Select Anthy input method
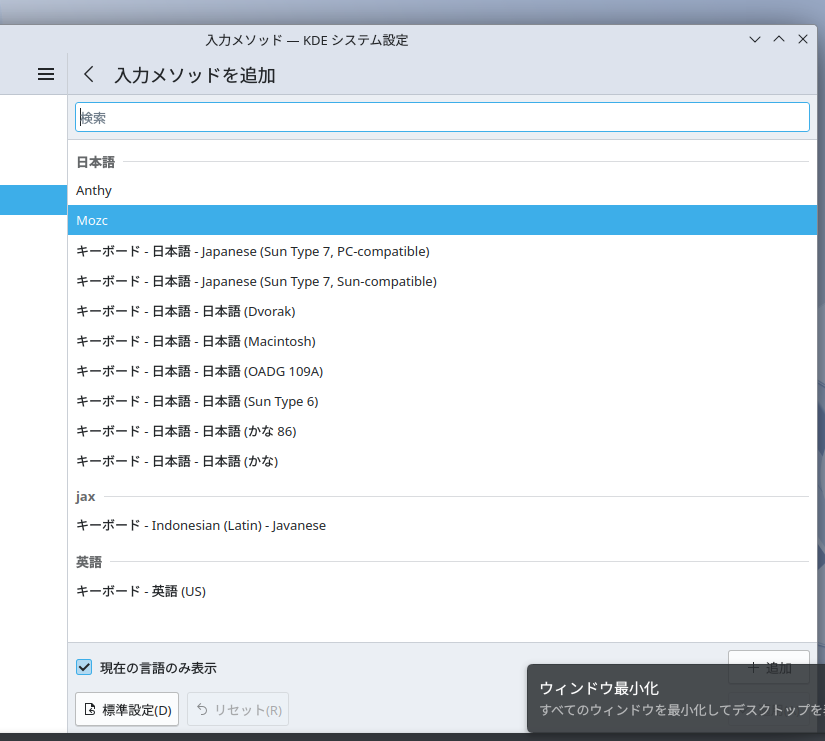Viewport: 825px width, 741px height. tap(94, 190)
